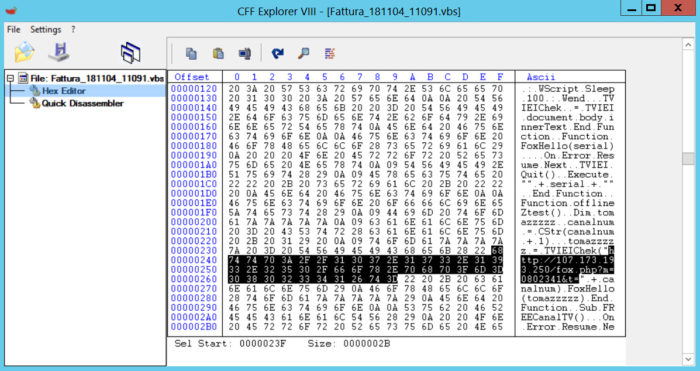Click the multiple windows icon
This screenshot has width=700, height=371.
130,52
